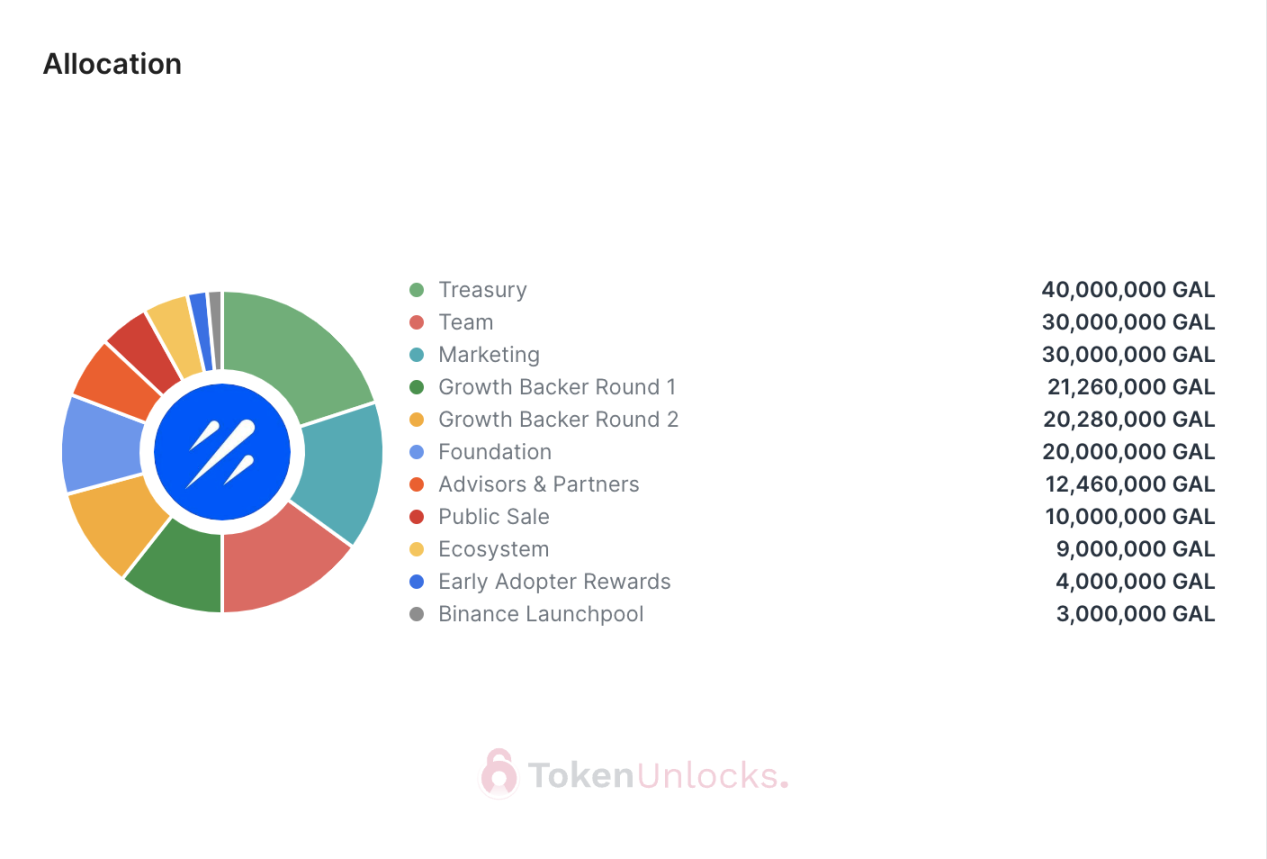Screen dimensions: 1267x859
Task: Select the gray Binance Launchpool legend dot
Action: 417,614
